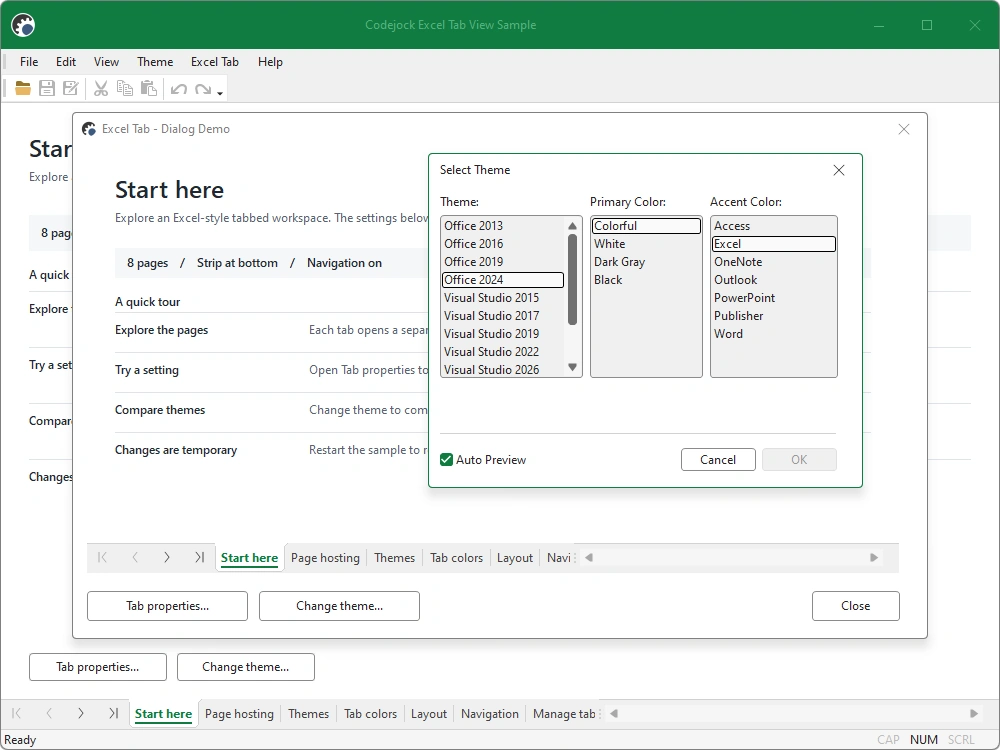The height and width of the screenshot is (750, 1000).
Task: Jump to last tab in Dialog Demo strip
Action: (199, 557)
